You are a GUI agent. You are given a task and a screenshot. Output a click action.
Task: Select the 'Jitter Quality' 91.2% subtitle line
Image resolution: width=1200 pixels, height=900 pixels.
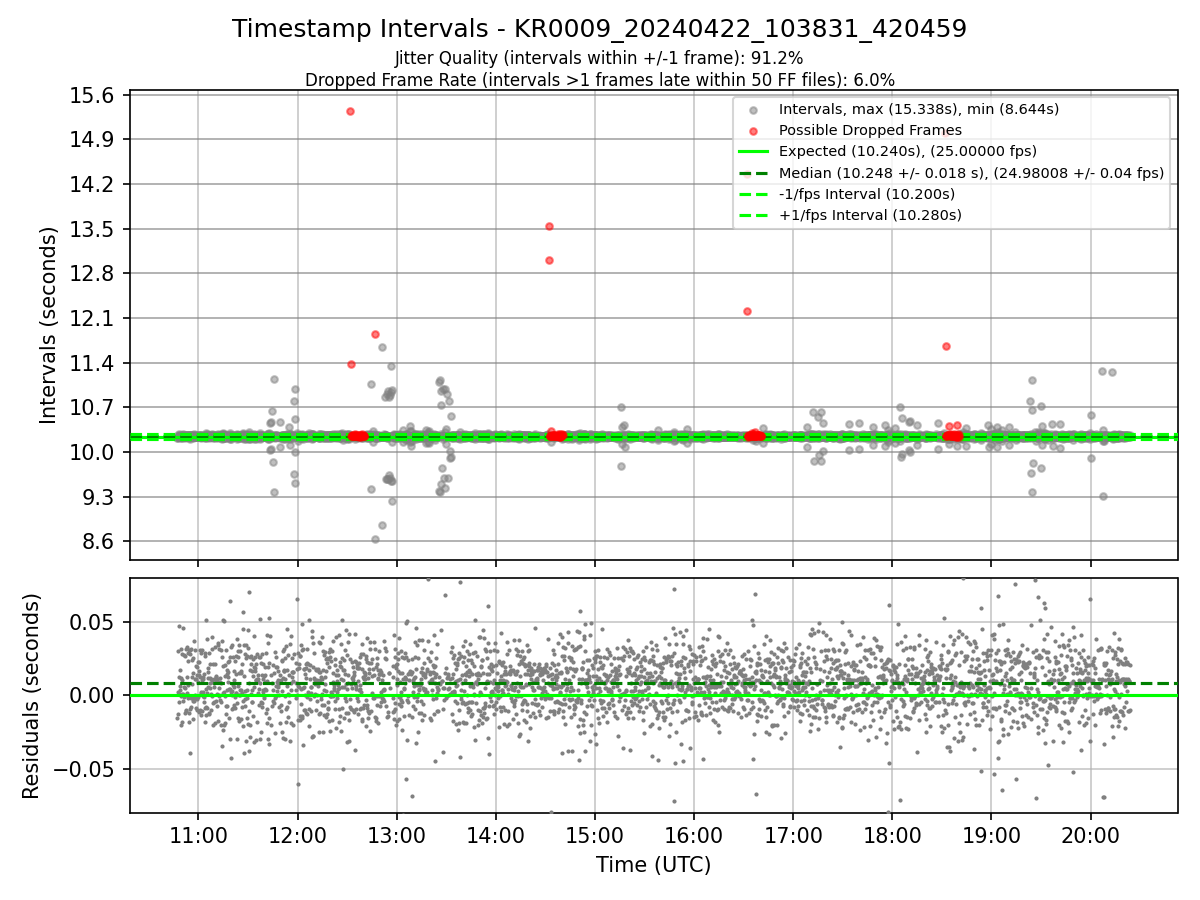[x=599, y=59]
